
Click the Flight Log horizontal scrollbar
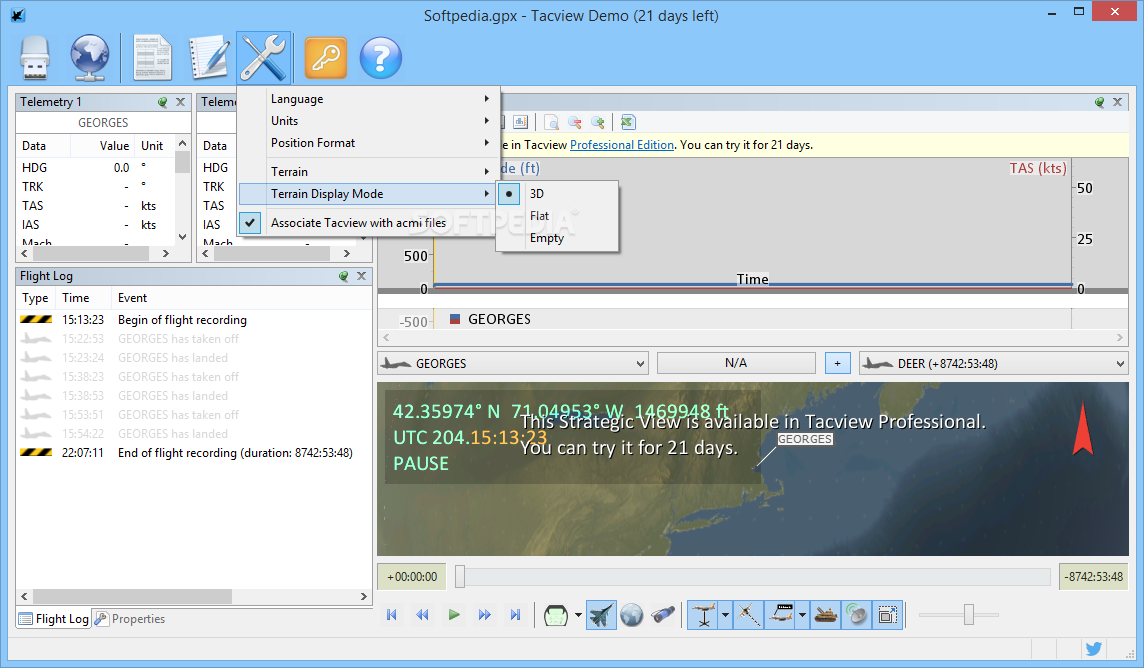point(132,596)
